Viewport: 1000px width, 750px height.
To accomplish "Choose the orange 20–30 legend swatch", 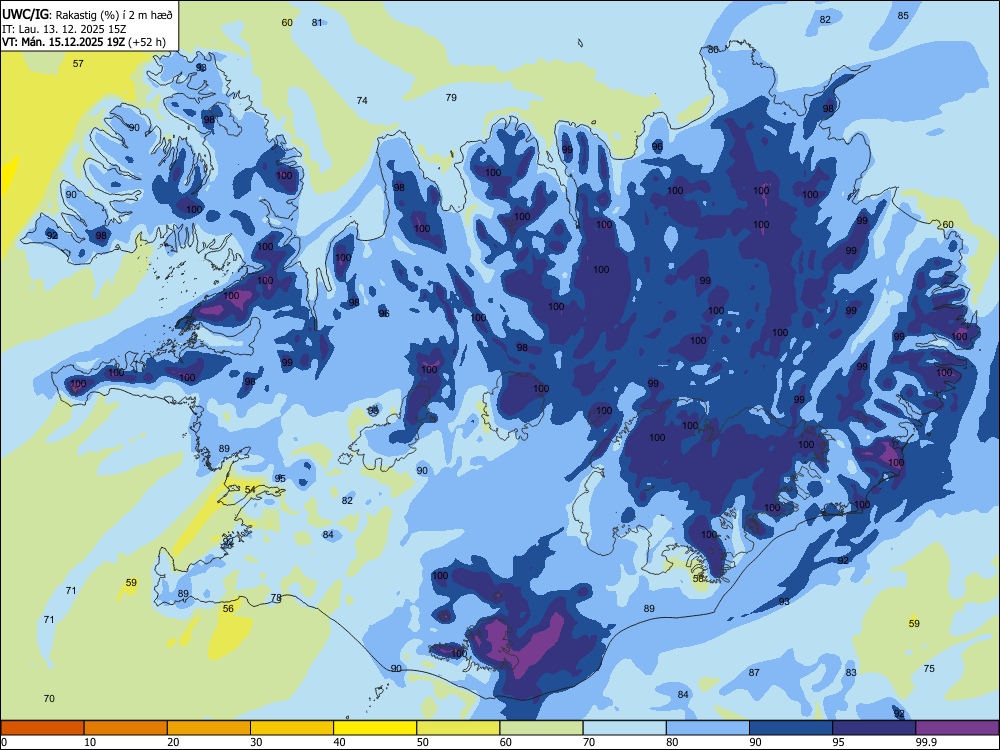I will (209, 728).
